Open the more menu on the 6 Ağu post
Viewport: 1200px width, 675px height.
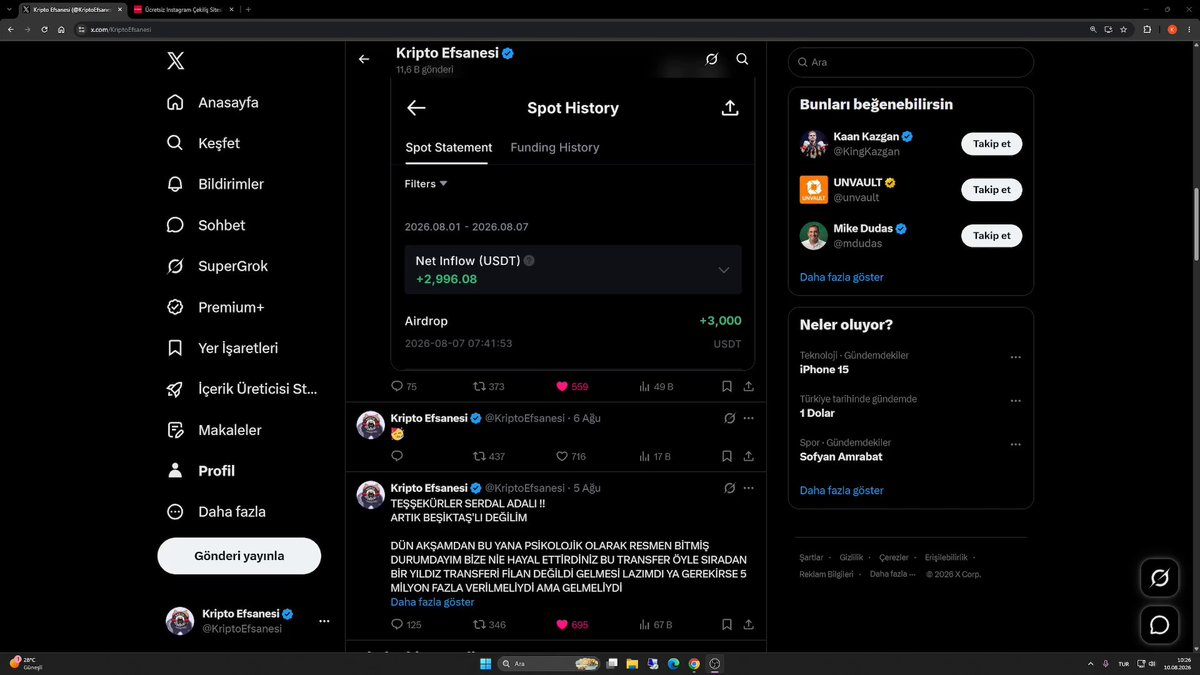(748, 418)
